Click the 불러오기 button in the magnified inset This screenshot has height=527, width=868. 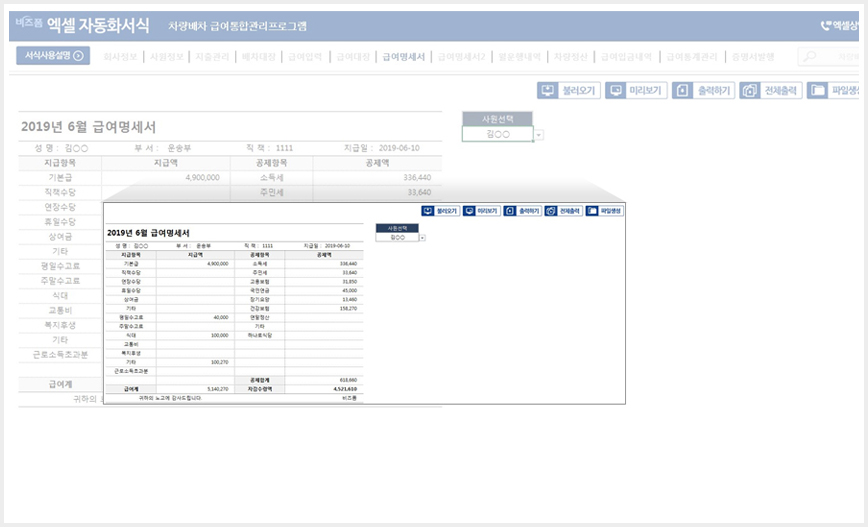pos(441,211)
